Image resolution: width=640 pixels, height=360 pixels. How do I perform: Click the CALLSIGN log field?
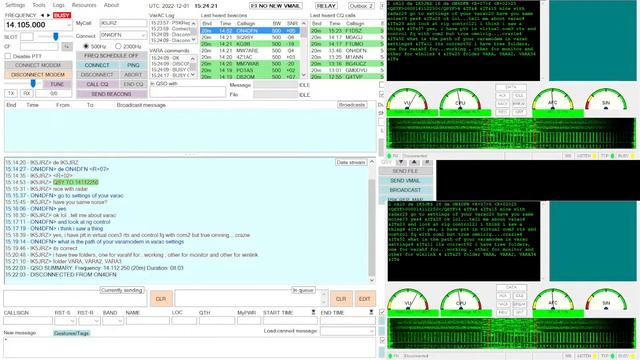[28, 321]
